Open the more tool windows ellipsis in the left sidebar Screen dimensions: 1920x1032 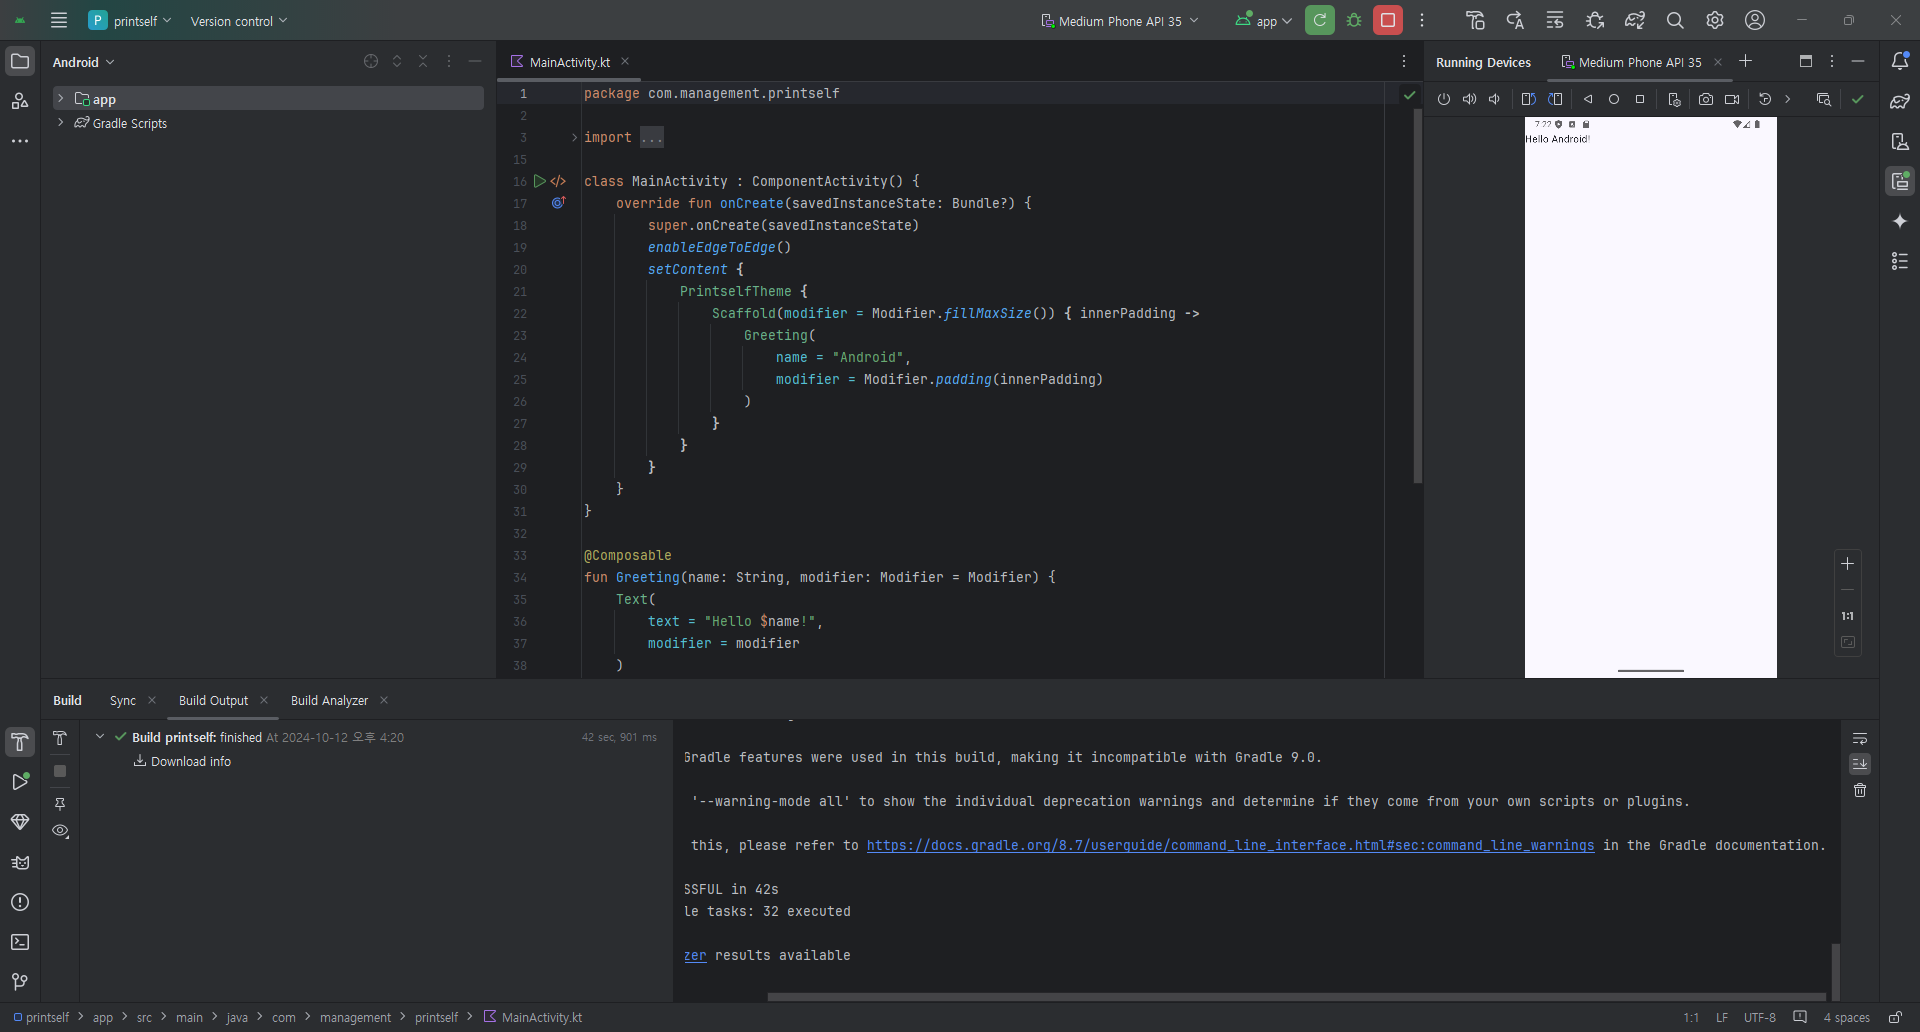pos(20,141)
